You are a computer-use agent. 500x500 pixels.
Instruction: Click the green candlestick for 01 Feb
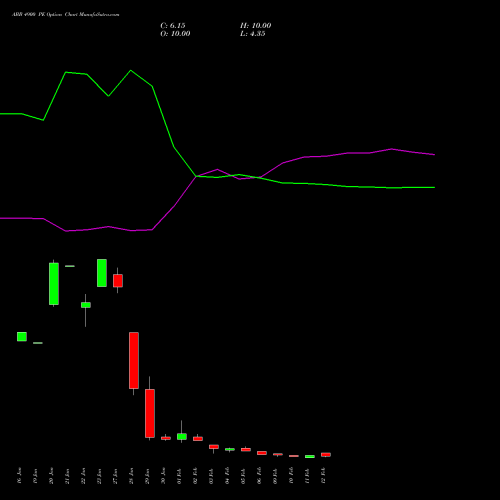182,436
